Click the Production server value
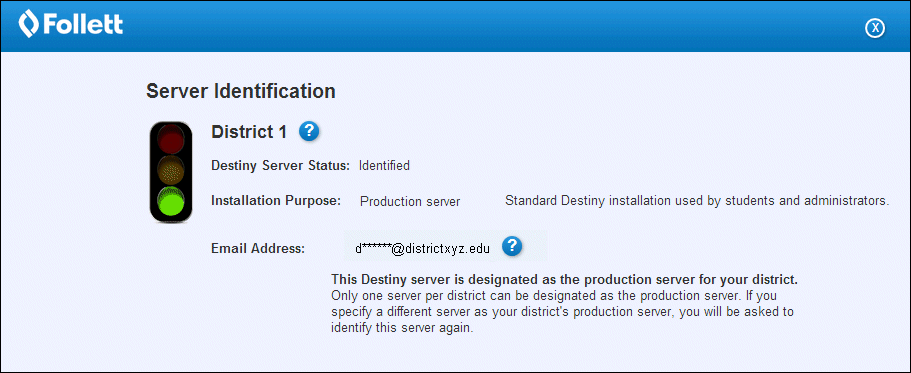 pos(410,202)
